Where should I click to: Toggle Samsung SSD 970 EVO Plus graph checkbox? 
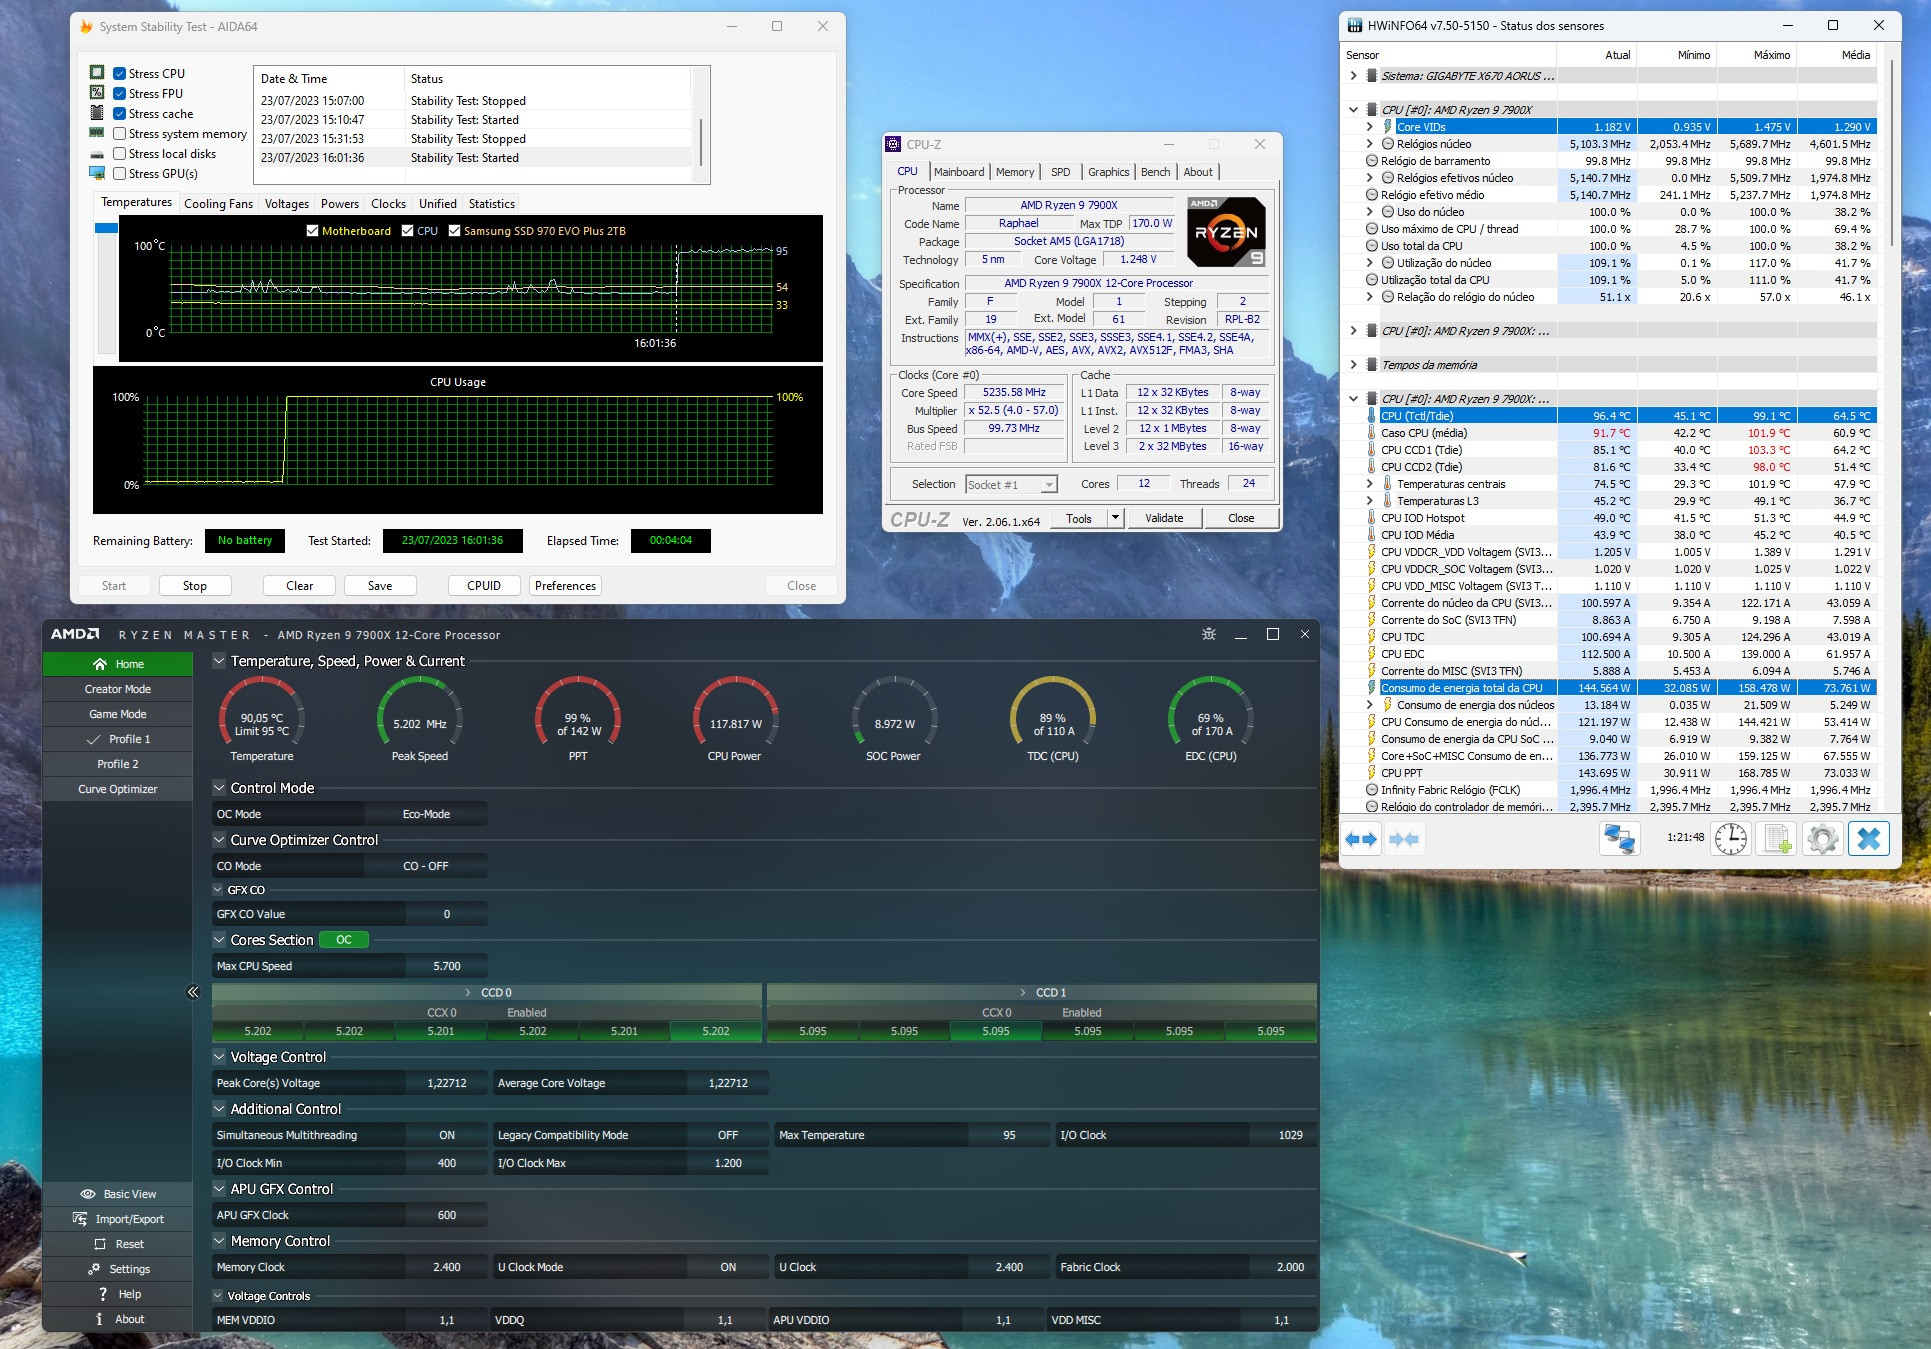454,231
